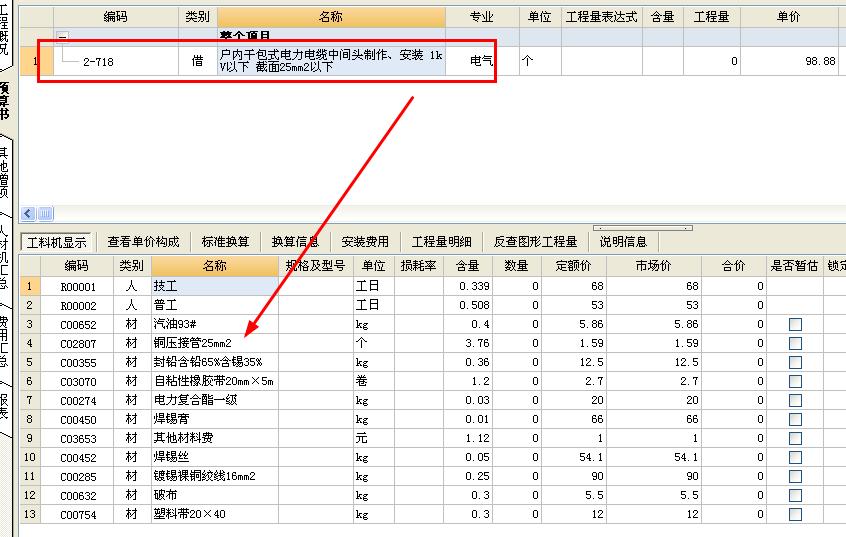
Task: Click the horizontal scrollbar thumb beside the left arrow
Action: [x=45, y=214]
